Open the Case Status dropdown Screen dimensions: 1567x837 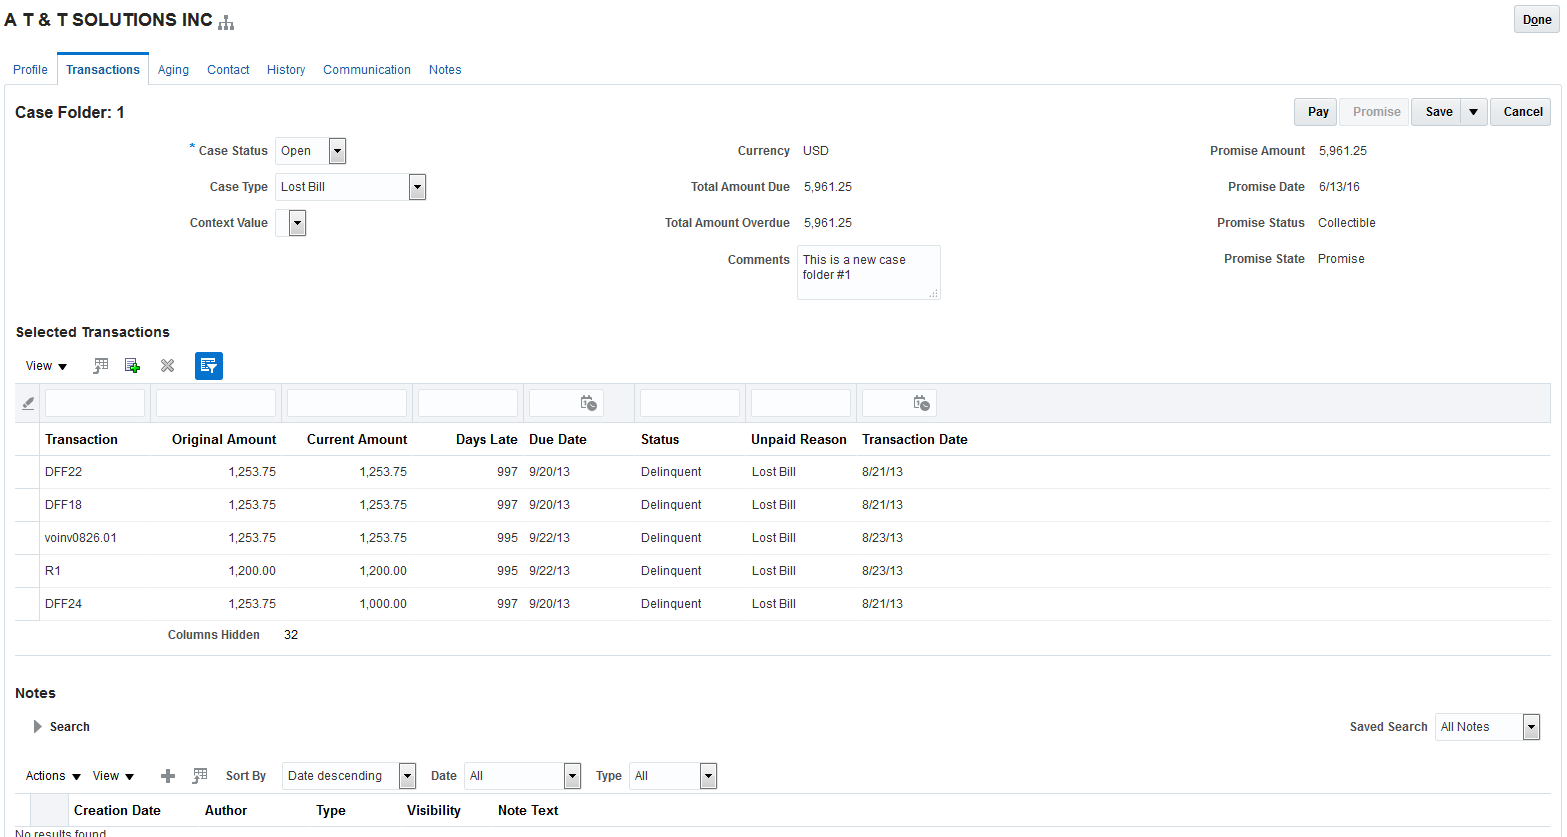pyautogui.click(x=338, y=151)
